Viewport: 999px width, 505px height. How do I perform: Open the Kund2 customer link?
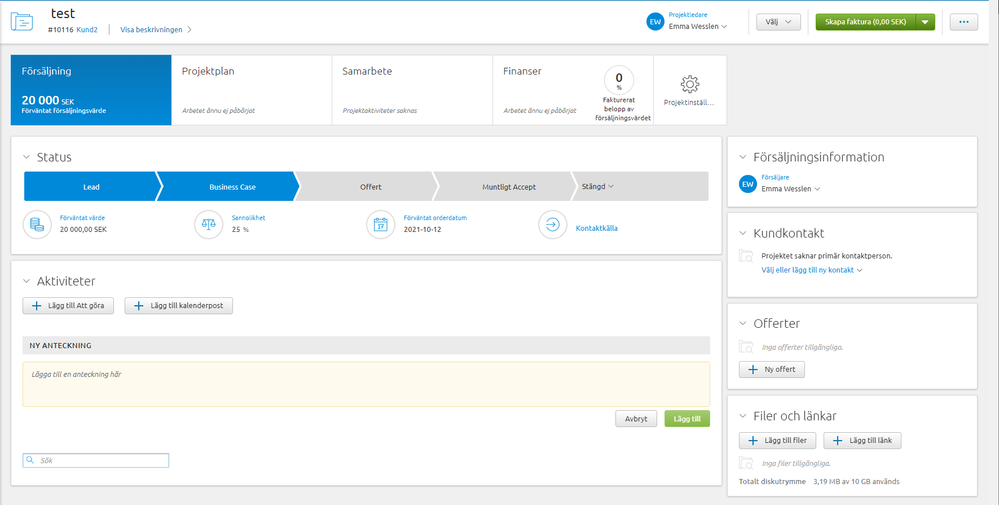pos(87,30)
